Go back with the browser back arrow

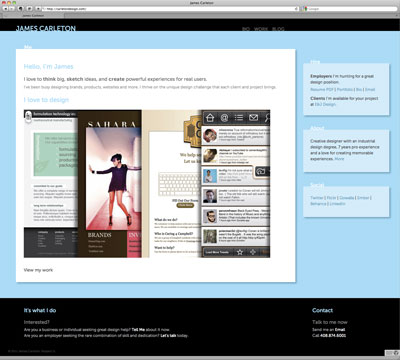click(5, 9)
